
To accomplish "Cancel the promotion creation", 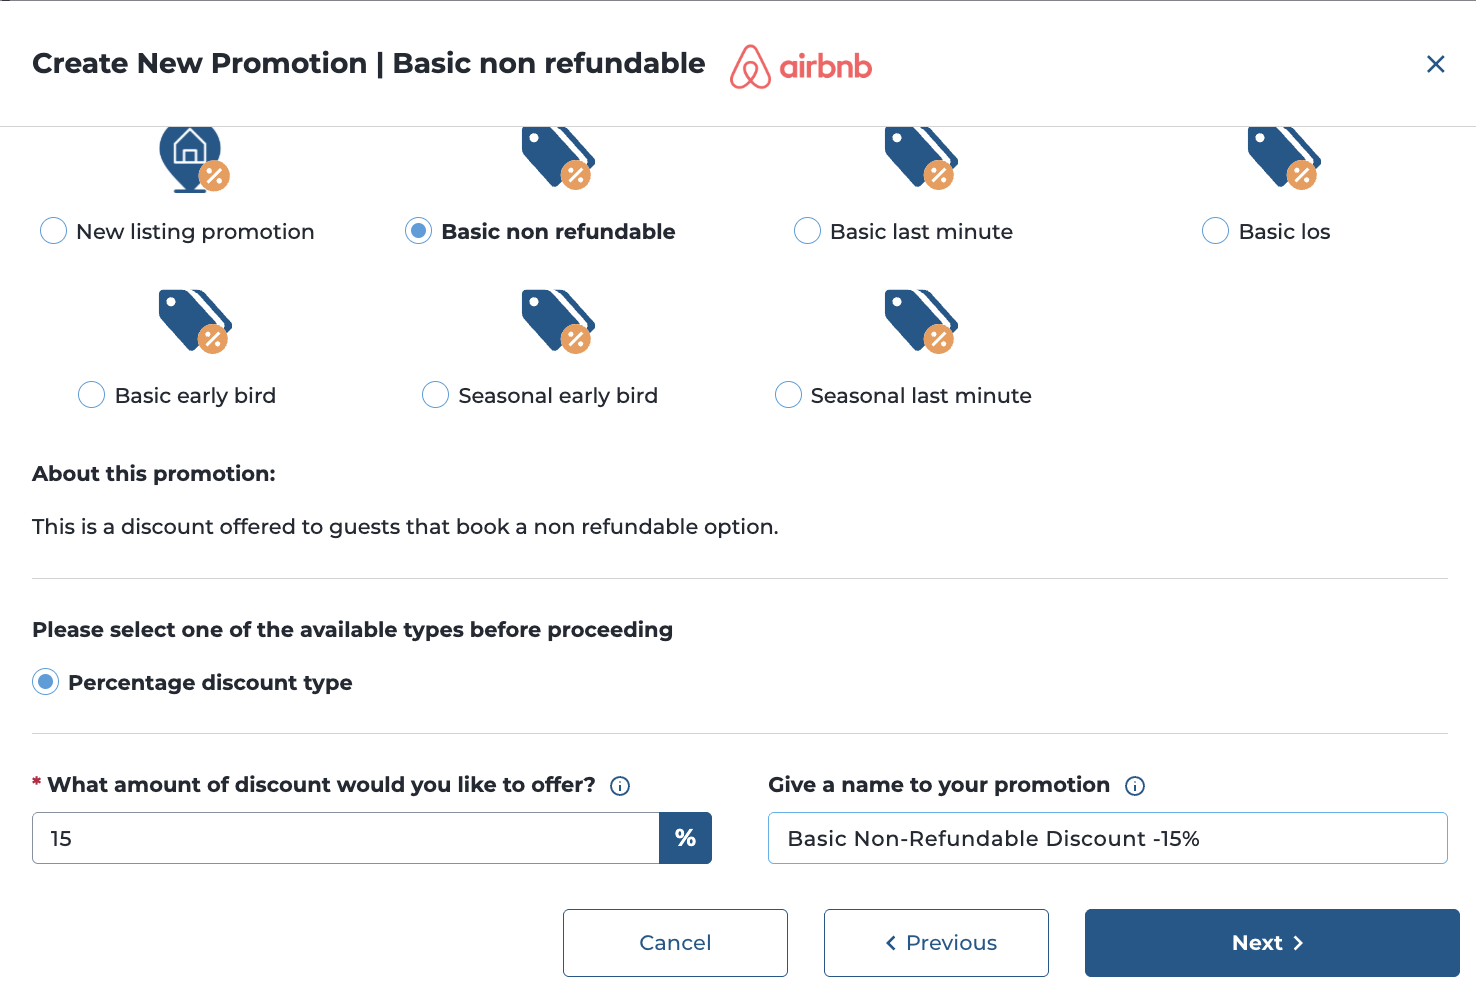I will pyautogui.click(x=675, y=943).
